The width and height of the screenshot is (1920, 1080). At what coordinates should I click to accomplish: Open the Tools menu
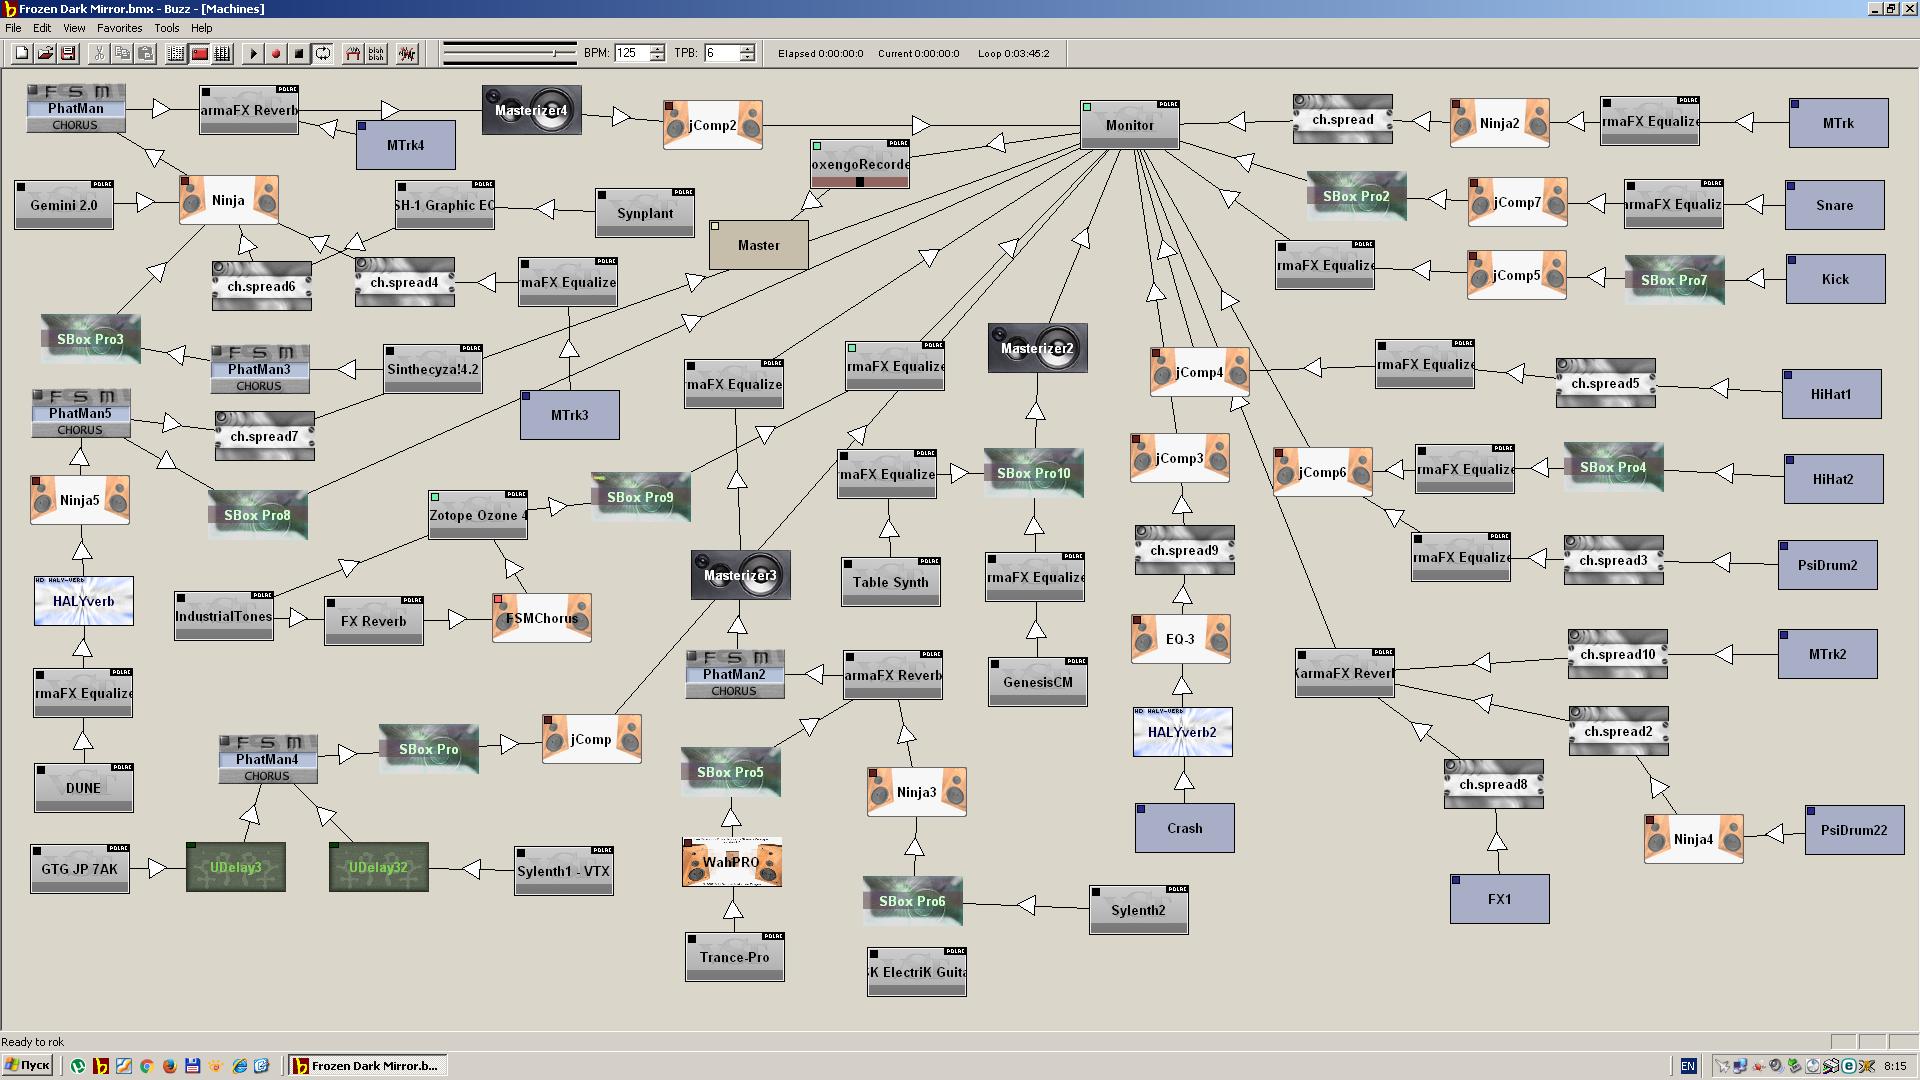click(x=166, y=28)
